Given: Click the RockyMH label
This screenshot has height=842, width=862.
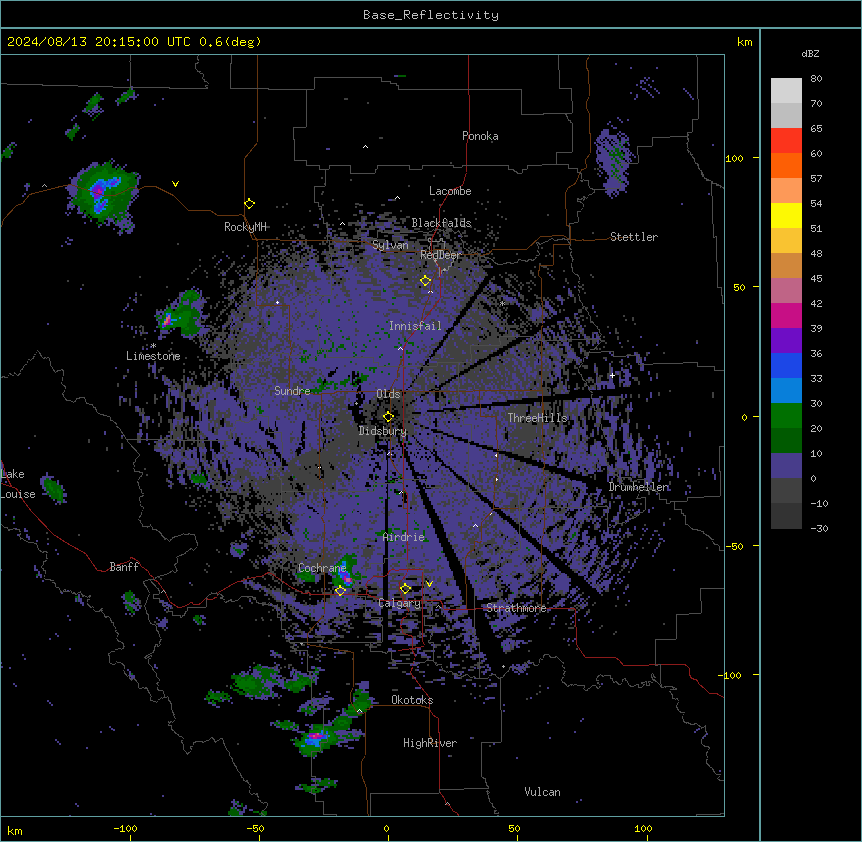Looking at the screenshot, I should click(245, 227).
